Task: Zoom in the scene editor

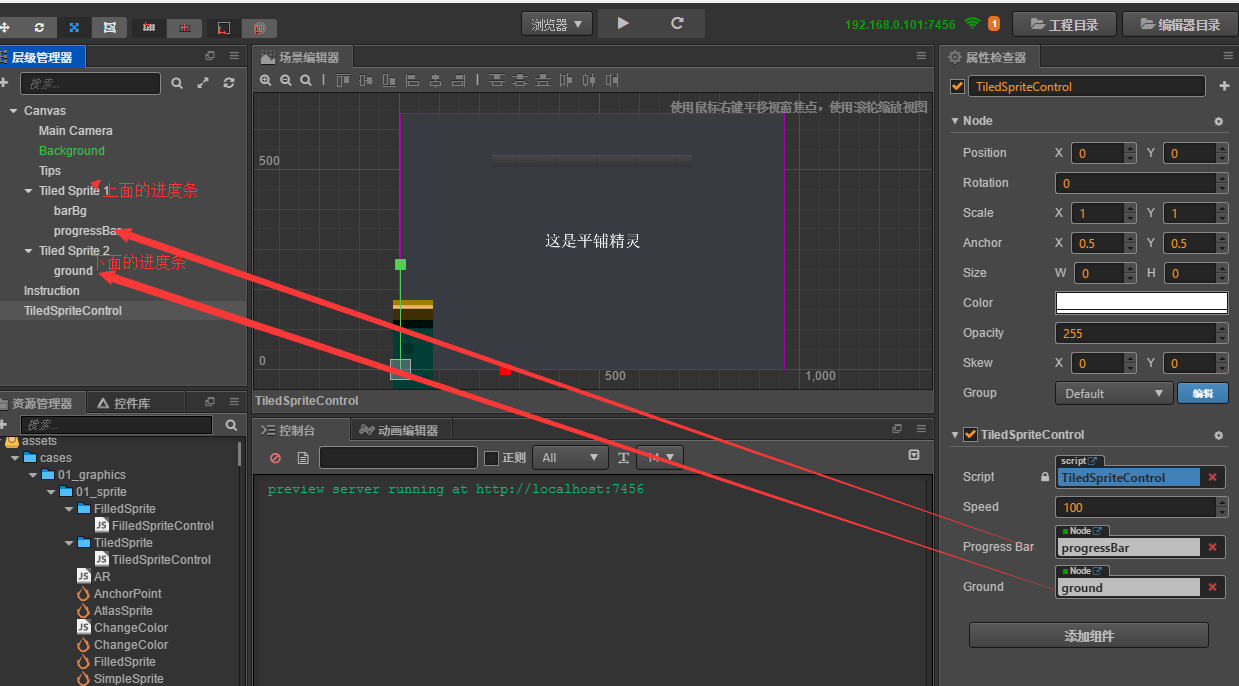Action: pyautogui.click(x=266, y=80)
